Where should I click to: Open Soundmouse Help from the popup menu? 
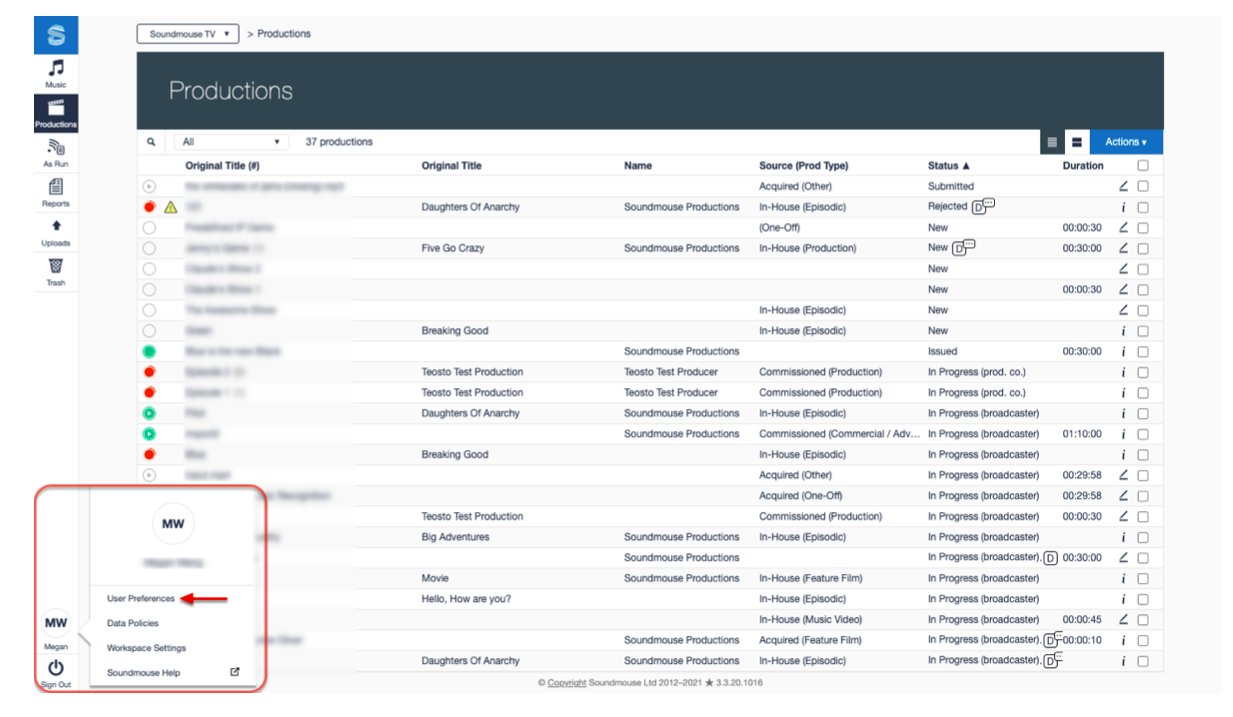point(144,673)
